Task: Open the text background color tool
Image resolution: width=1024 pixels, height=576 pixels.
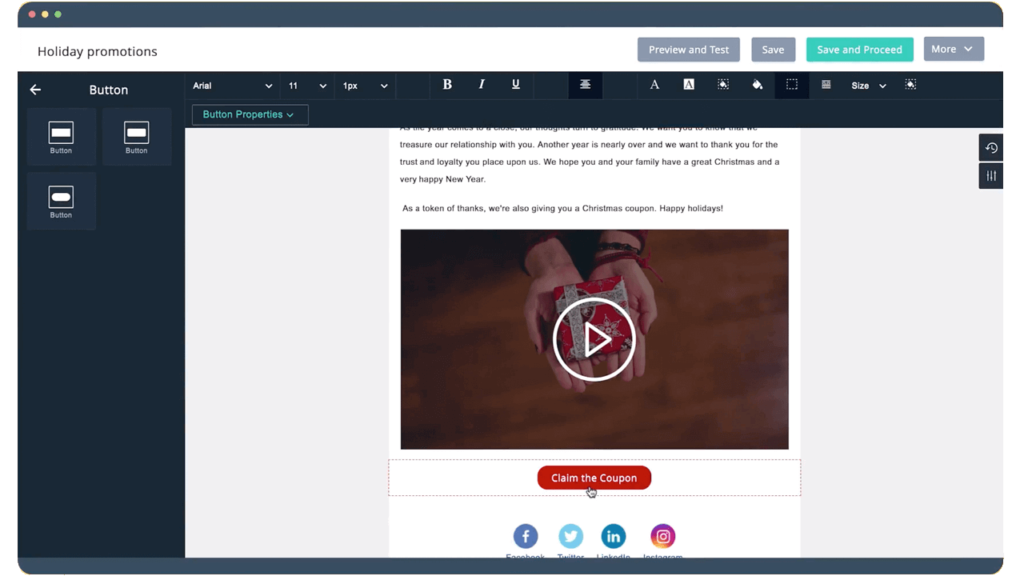Action: tap(689, 84)
